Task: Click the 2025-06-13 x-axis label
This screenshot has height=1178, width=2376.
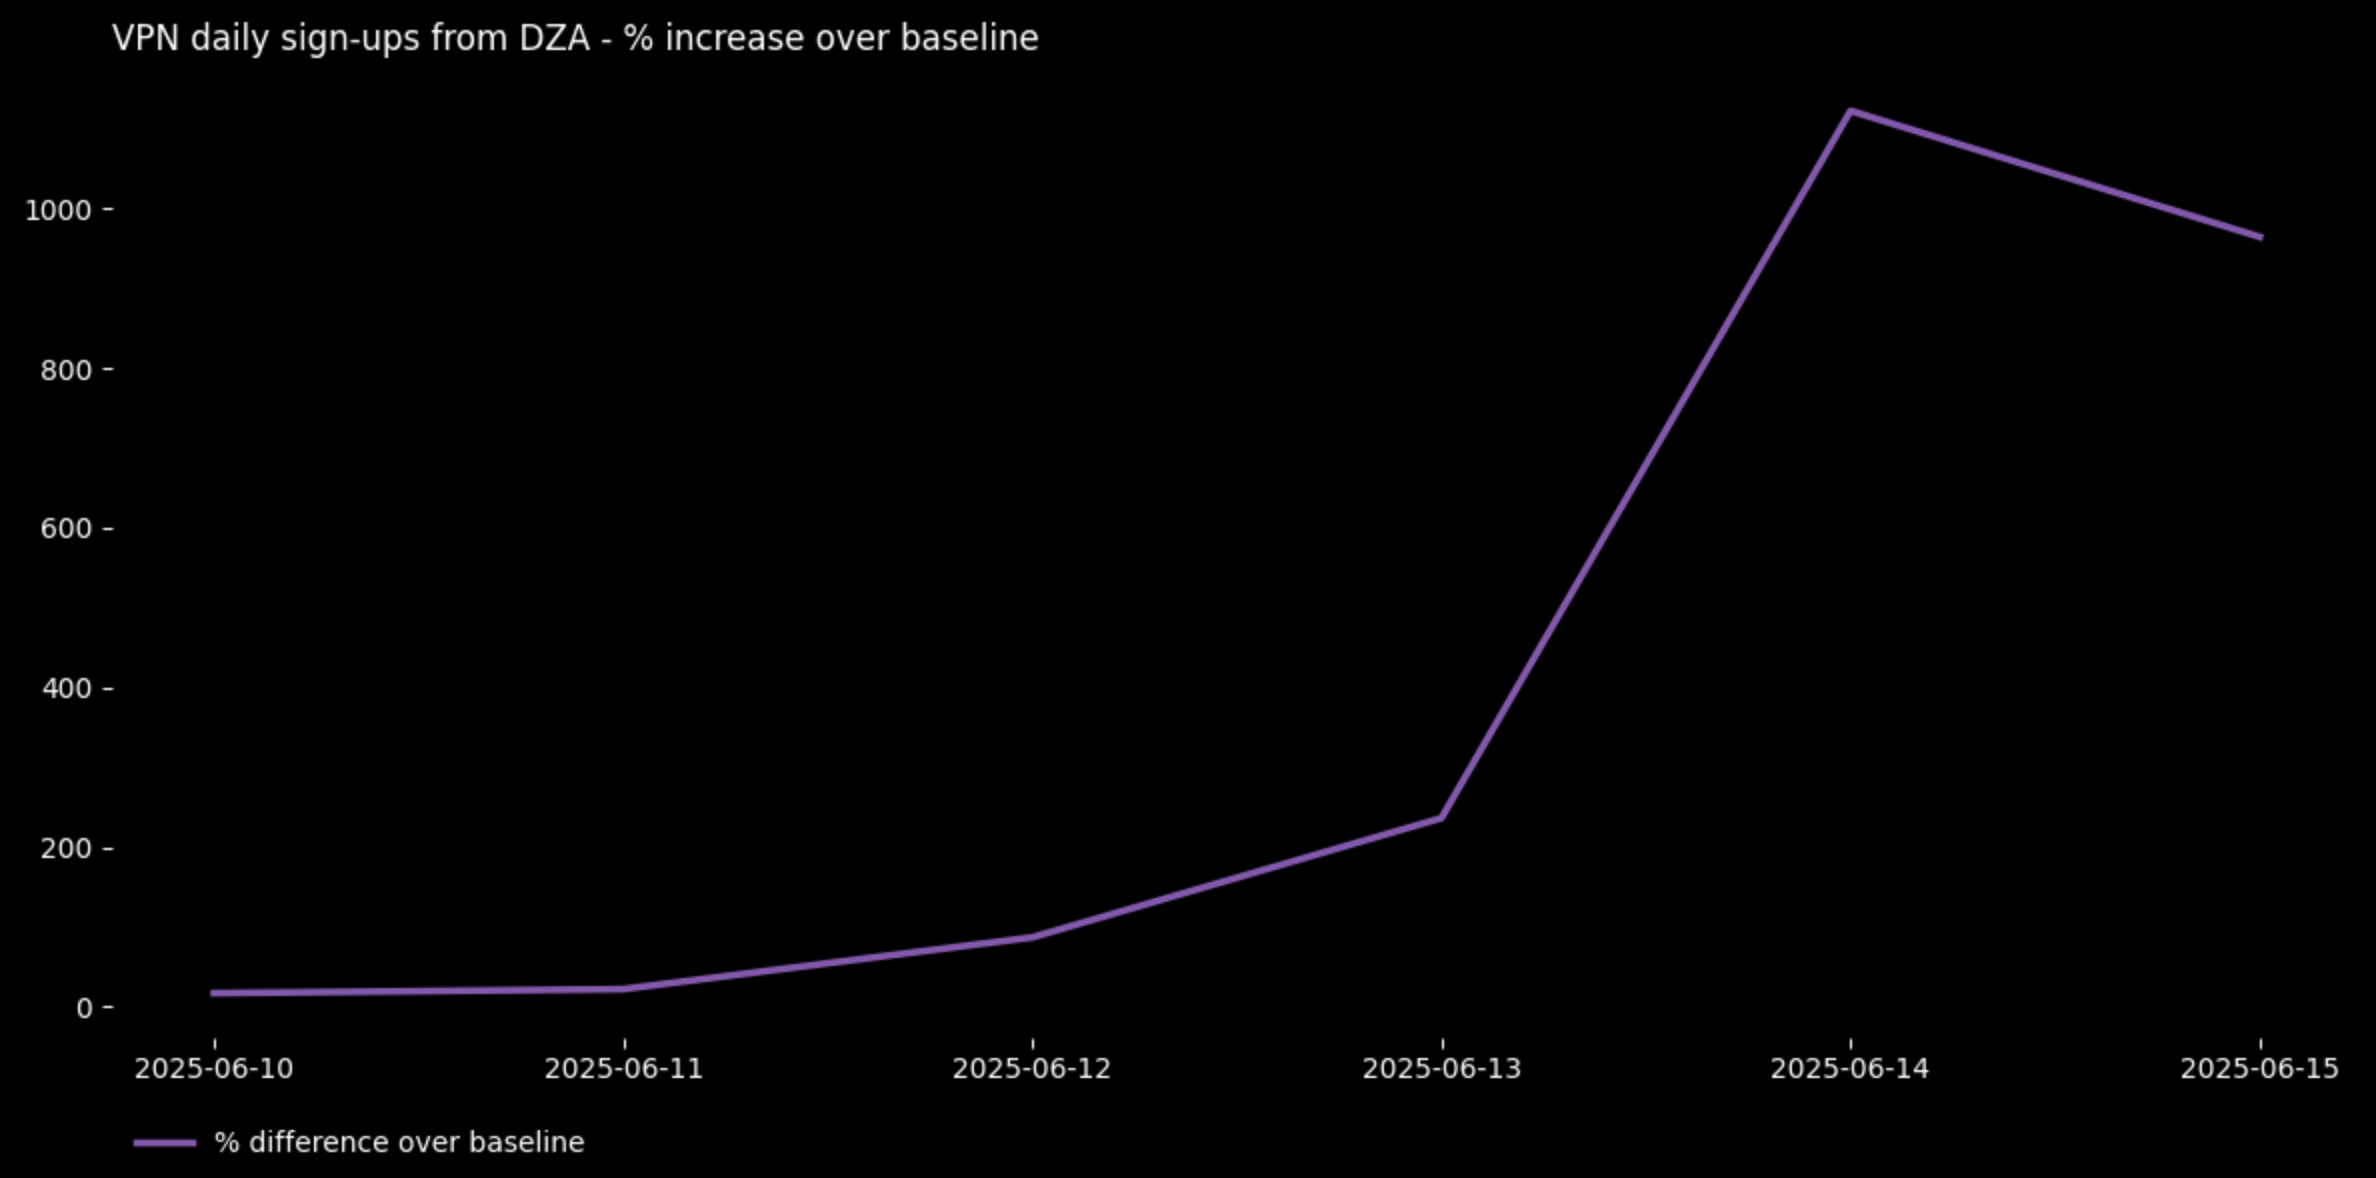Action: [x=1442, y=1069]
